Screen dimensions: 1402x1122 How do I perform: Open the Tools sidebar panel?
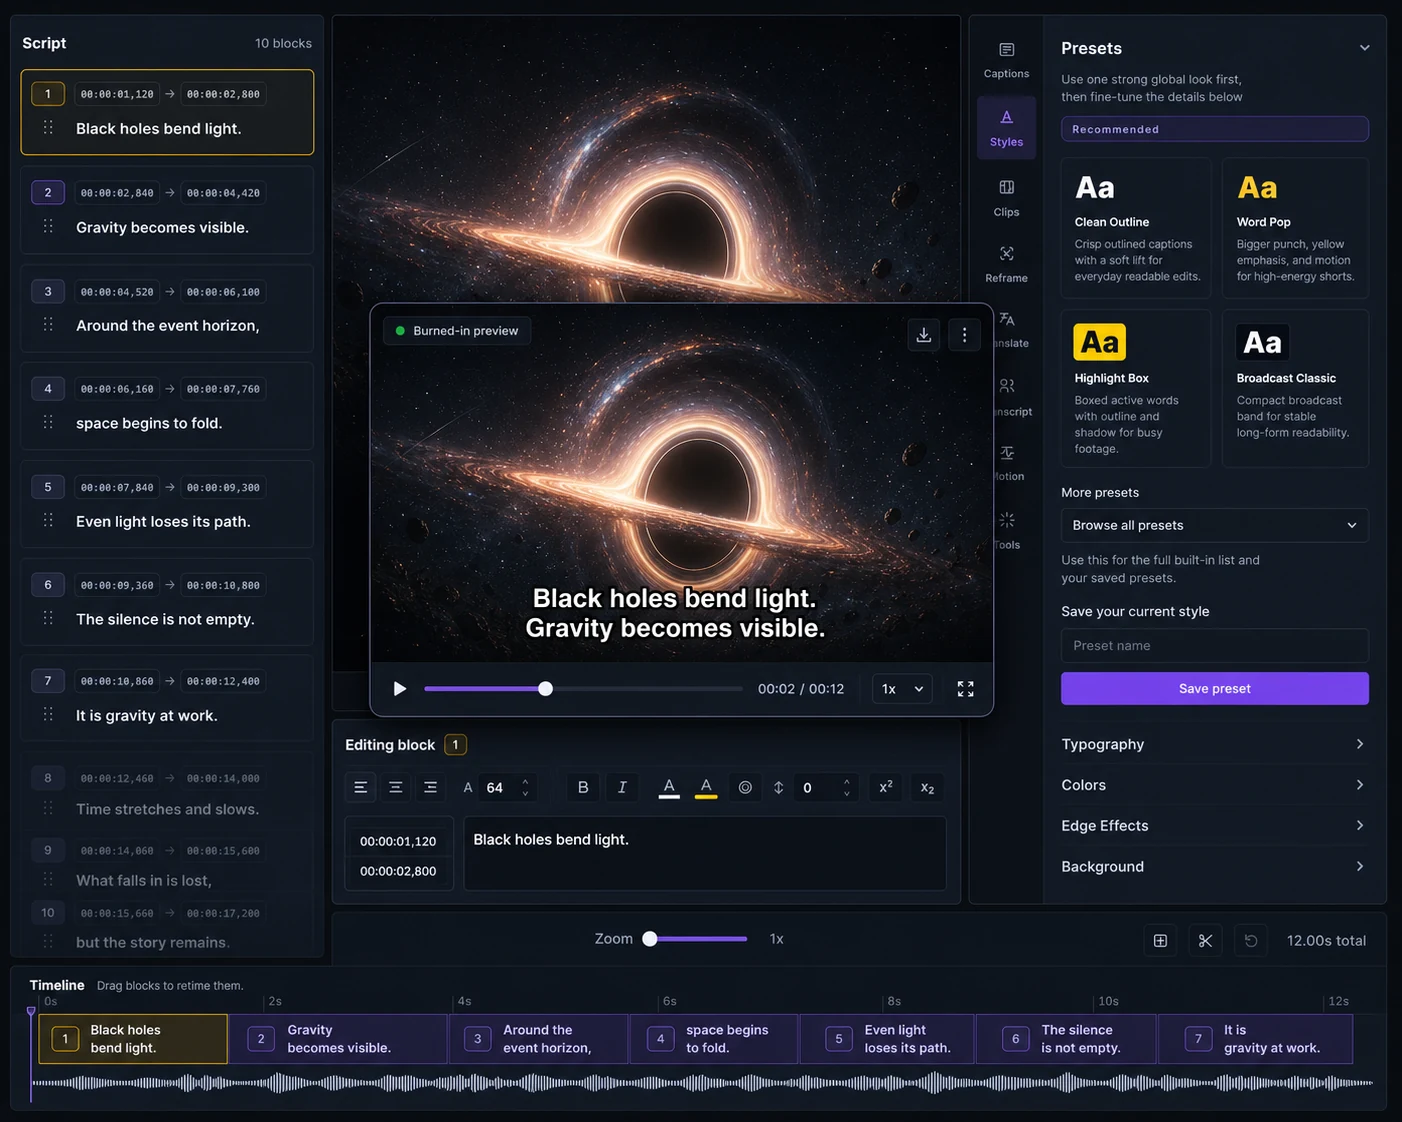[x=1008, y=530]
